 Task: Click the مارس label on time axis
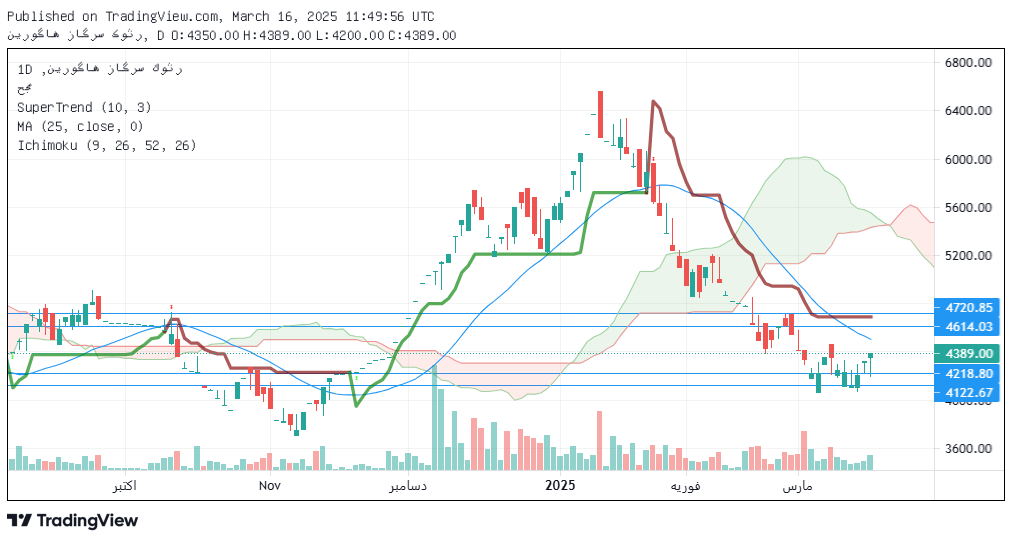[796, 485]
